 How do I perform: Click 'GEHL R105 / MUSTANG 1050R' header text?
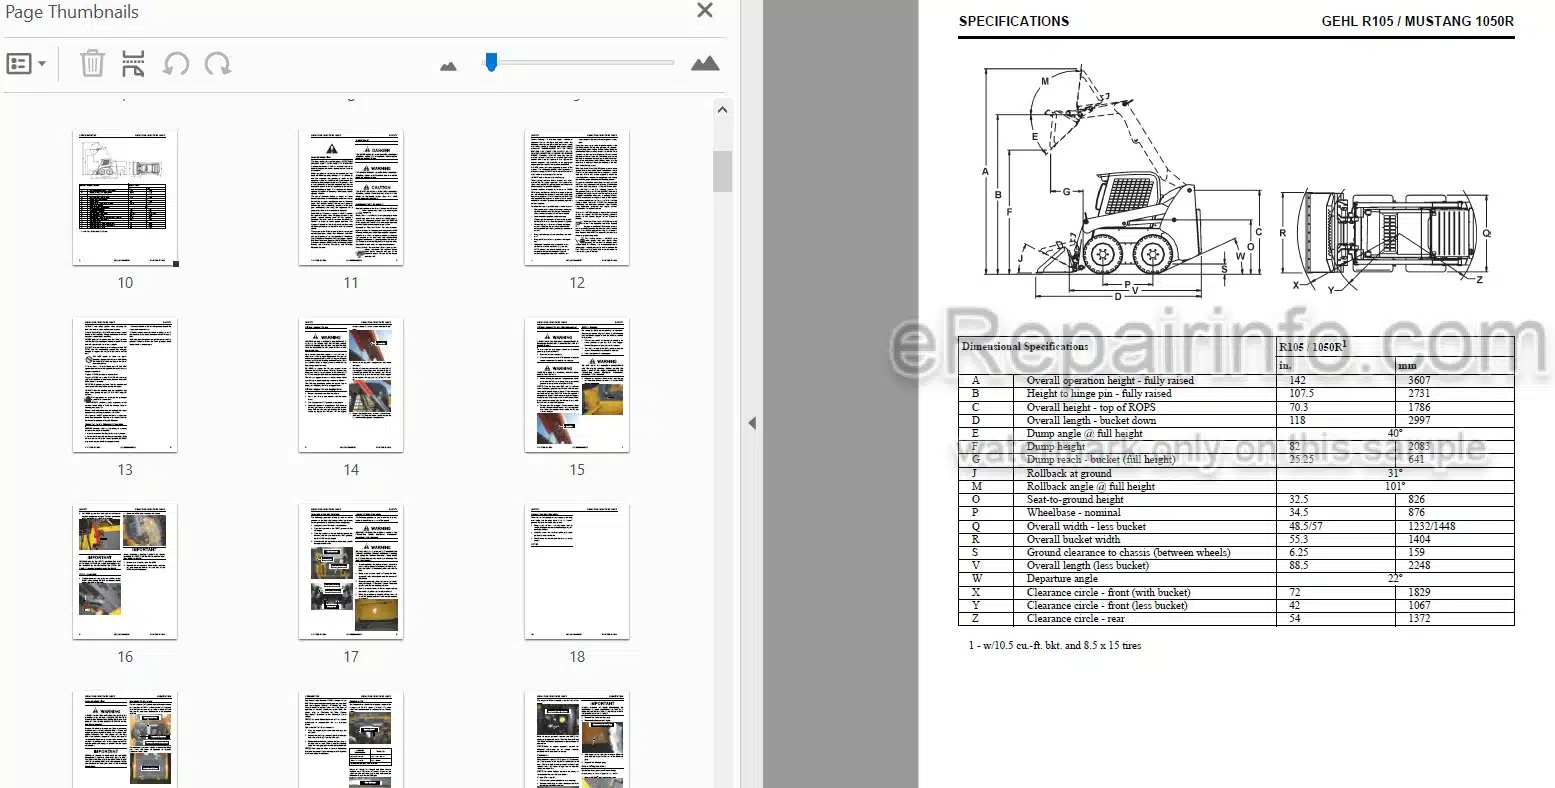[x=1417, y=21]
